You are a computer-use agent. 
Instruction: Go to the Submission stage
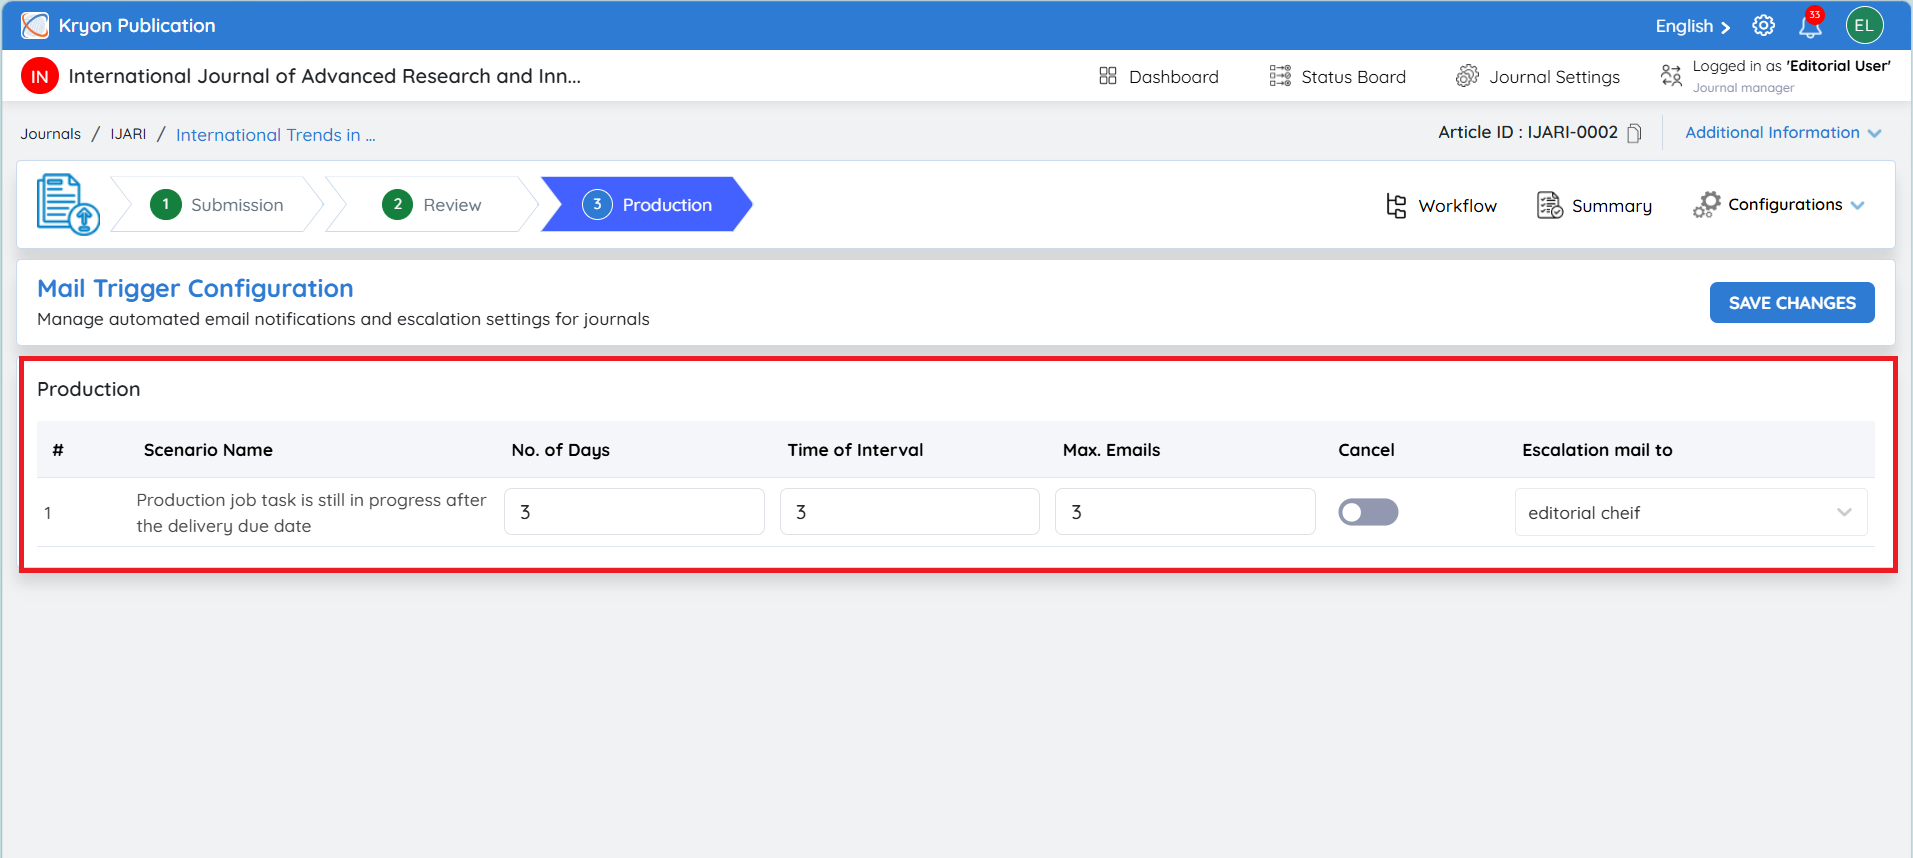click(217, 204)
